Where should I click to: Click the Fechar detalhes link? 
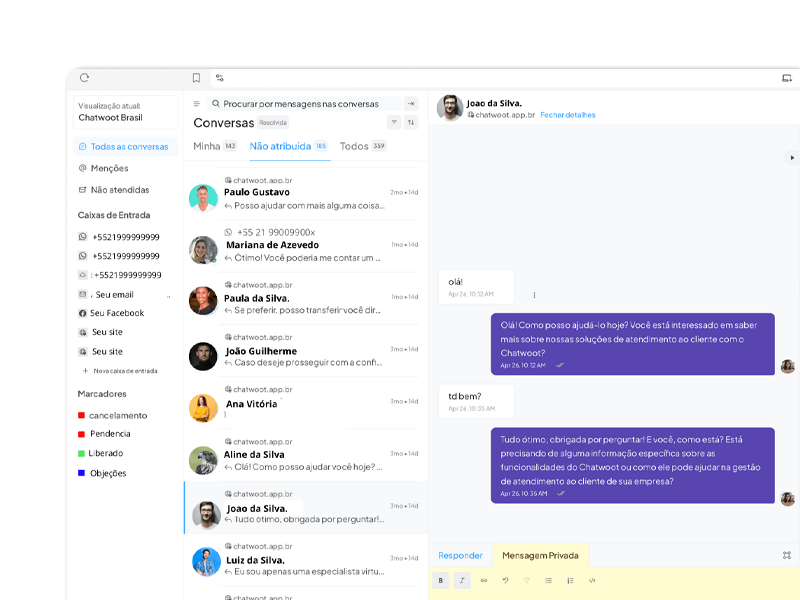pos(567,115)
